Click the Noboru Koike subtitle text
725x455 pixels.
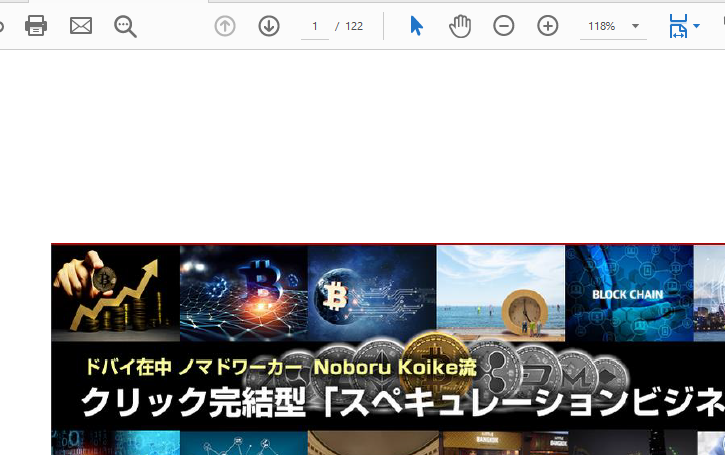[x=280, y=367]
